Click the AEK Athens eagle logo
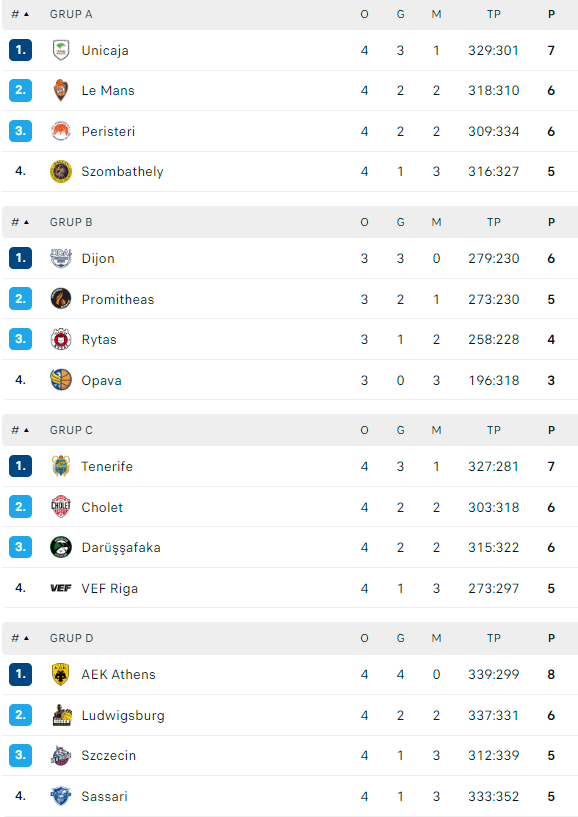 tap(61, 674)
